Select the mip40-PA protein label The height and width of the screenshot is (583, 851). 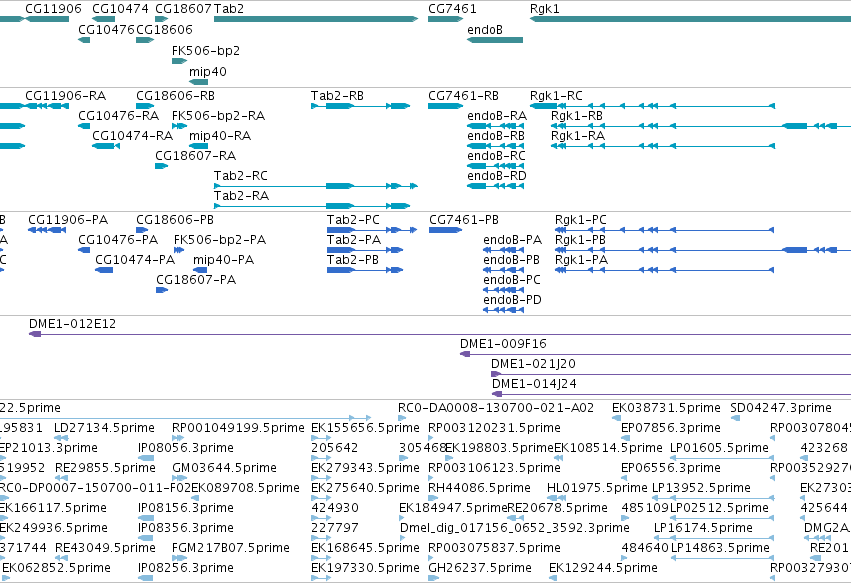[223, 260]
